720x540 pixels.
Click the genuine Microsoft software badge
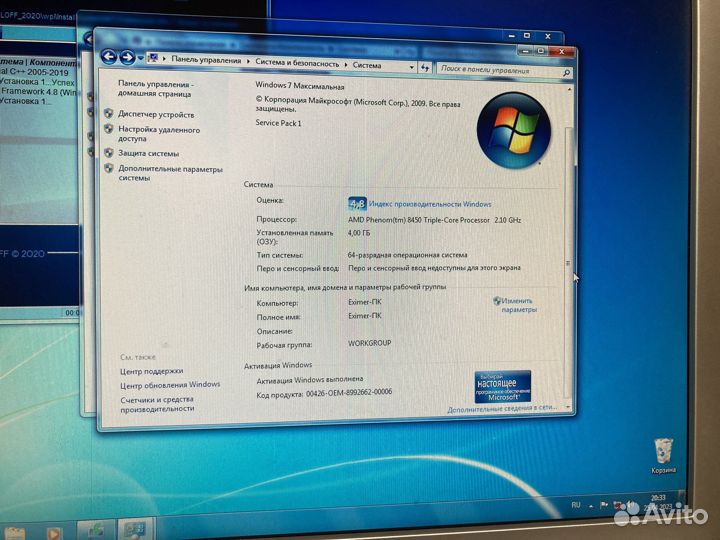click(x=502, y=386)
